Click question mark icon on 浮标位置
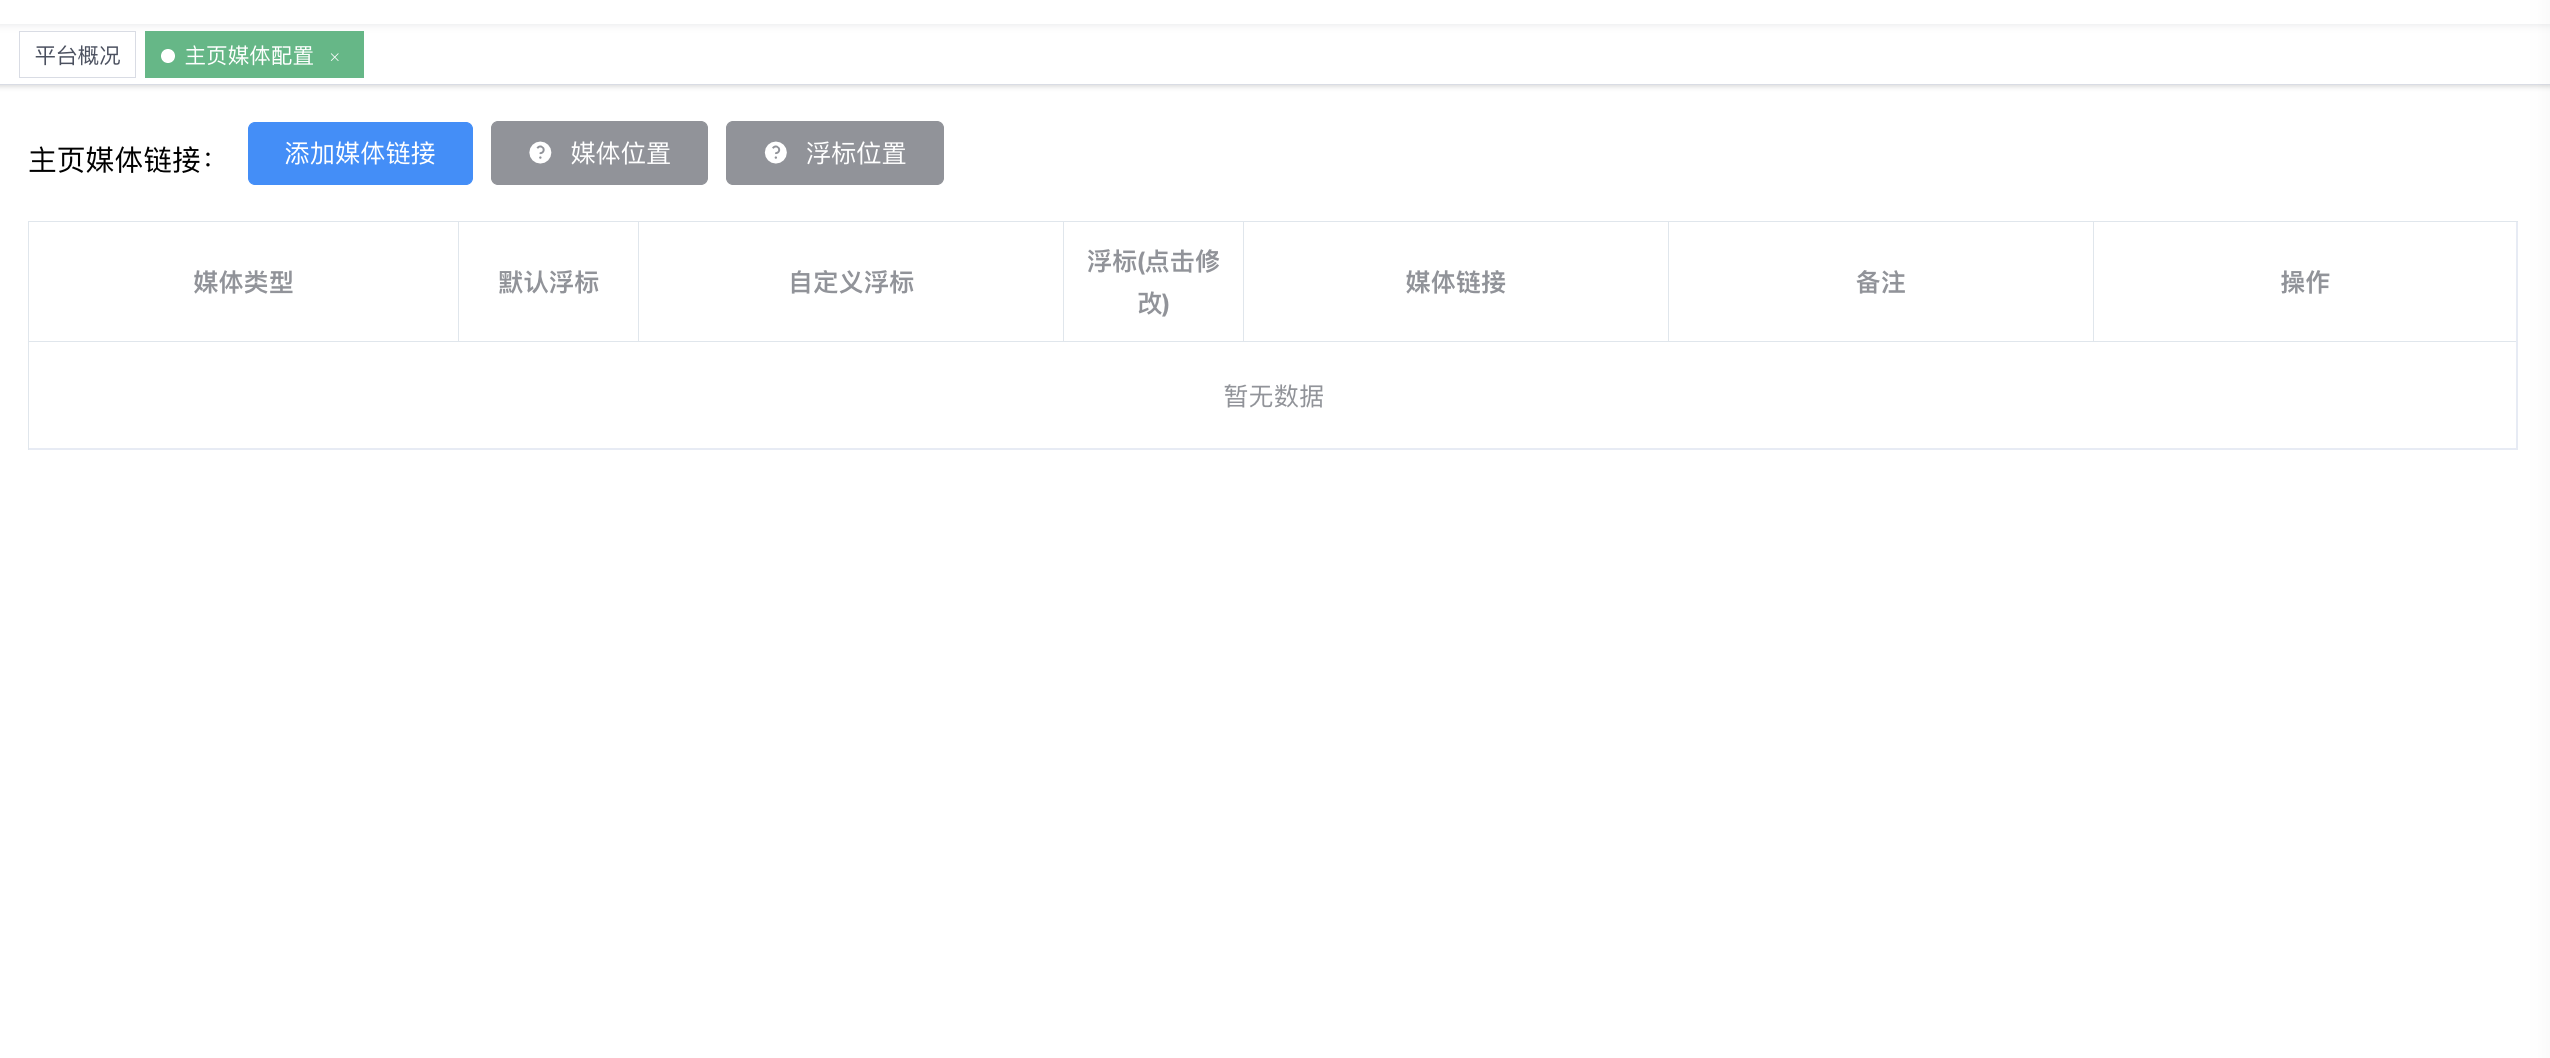 776,153
